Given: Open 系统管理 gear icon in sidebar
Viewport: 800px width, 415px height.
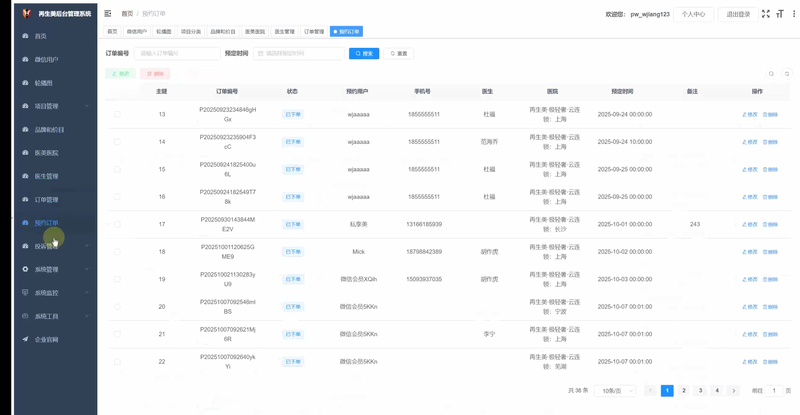Looking at the screenshot, I should pos(25,269).
